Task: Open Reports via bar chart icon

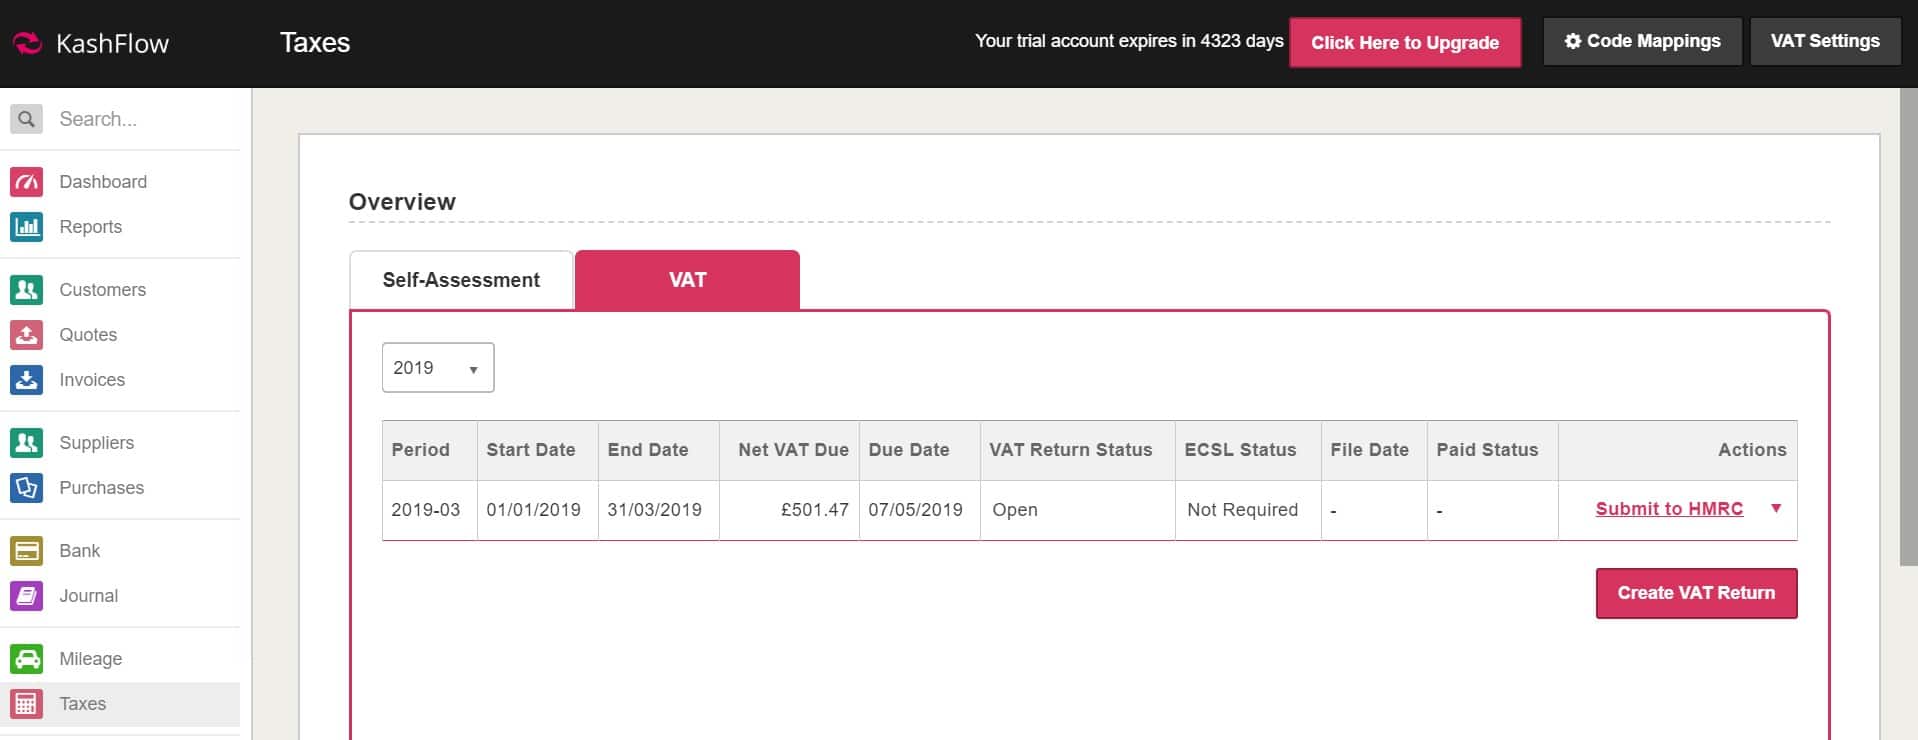Action: [27, 227]
